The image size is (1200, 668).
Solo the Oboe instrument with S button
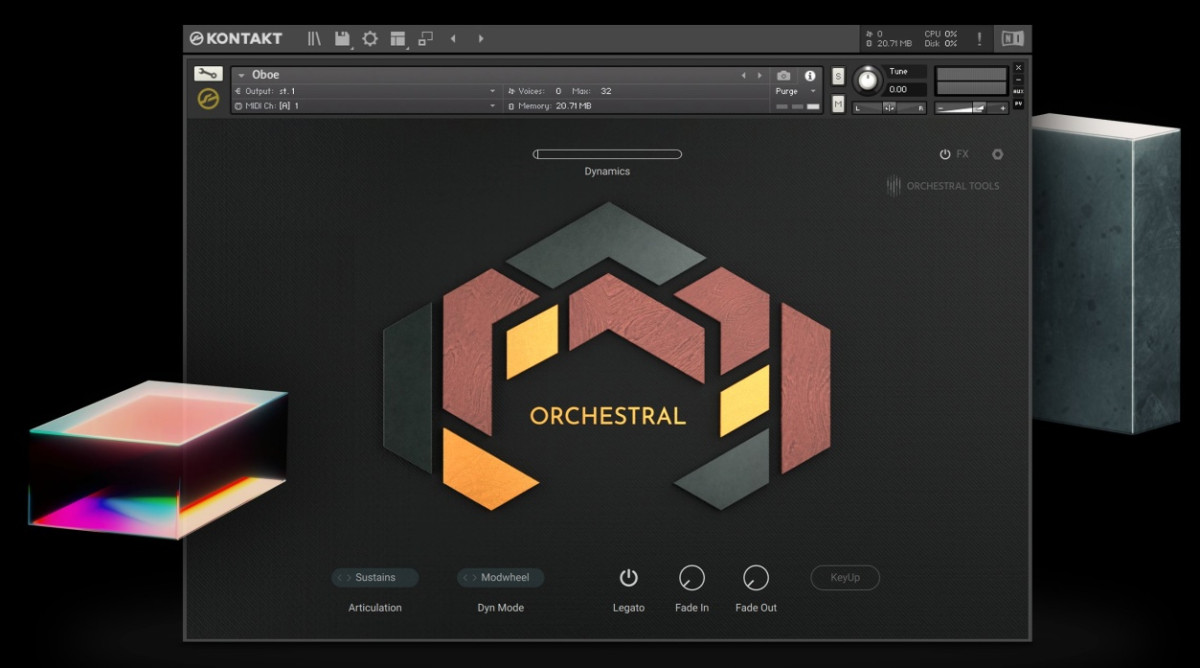click(x=838, y=76)
